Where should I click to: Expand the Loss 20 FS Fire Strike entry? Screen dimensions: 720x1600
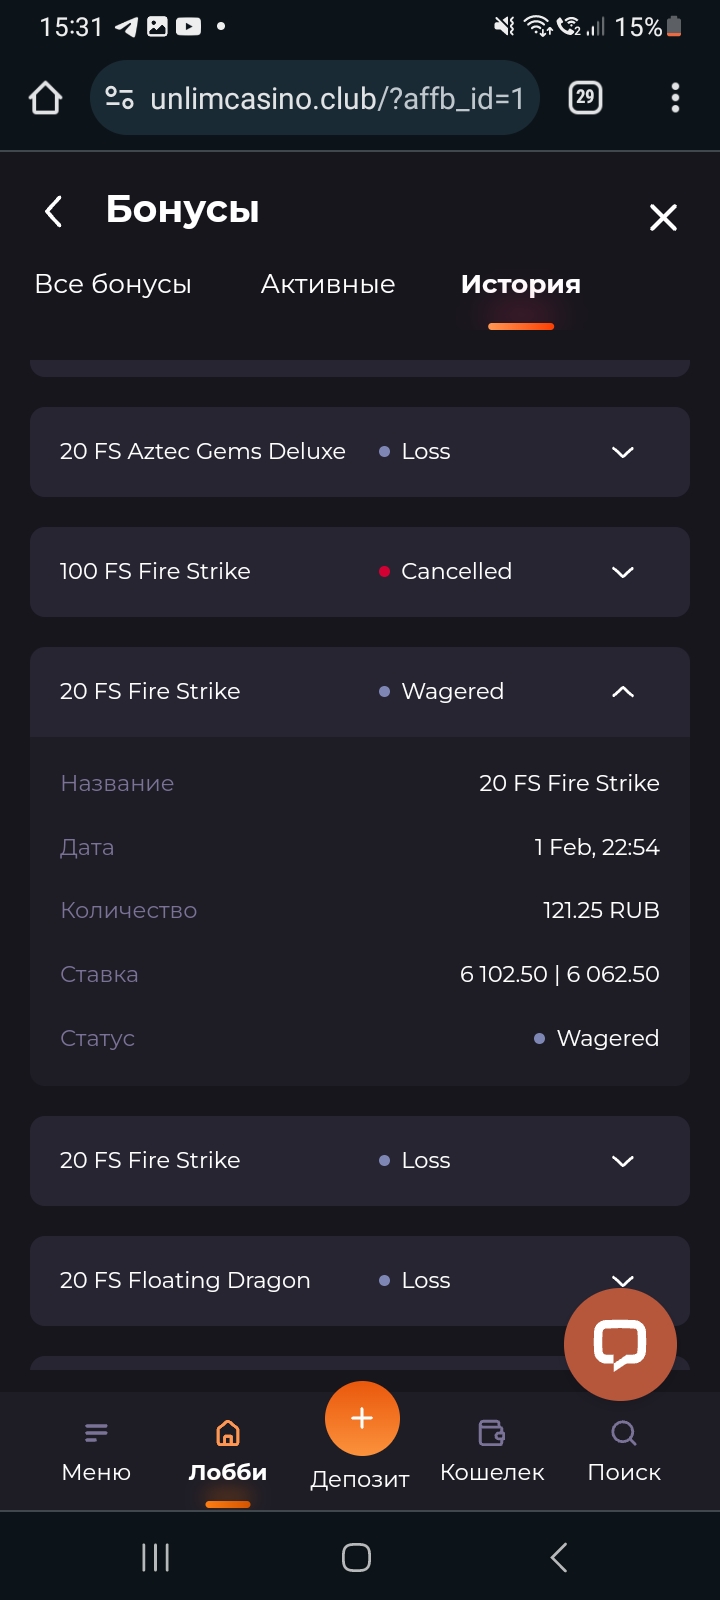pyautogui.click(x=622, y=1161)
